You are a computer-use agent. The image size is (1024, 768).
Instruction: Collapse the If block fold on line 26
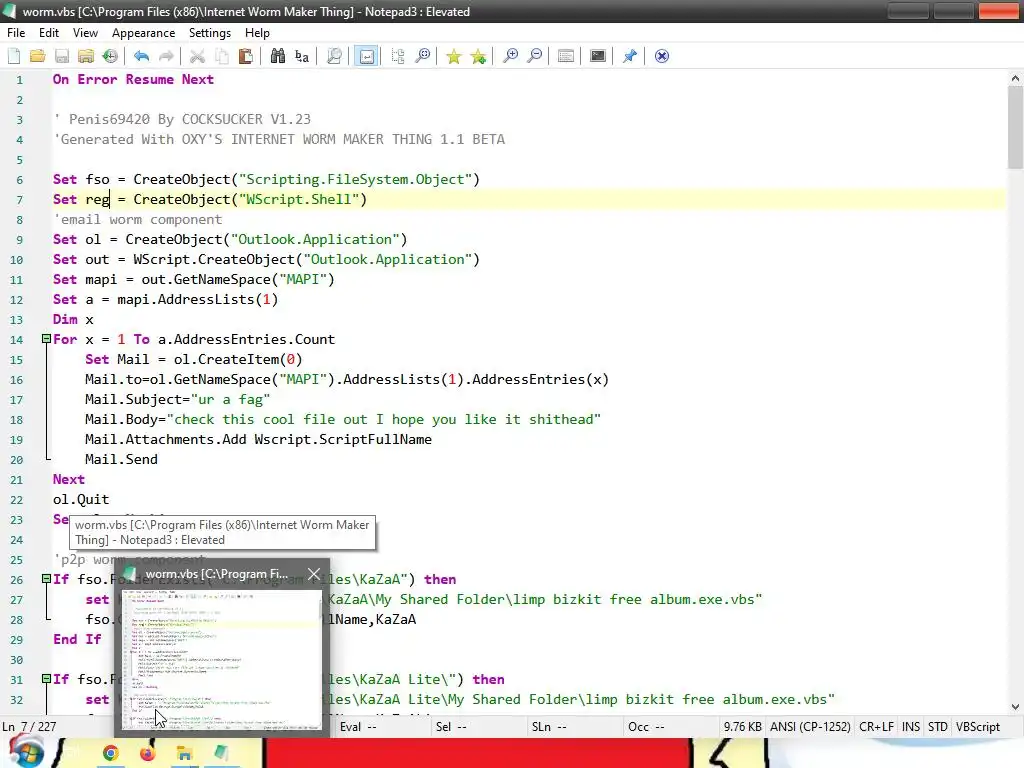click(x=46, y=579)
